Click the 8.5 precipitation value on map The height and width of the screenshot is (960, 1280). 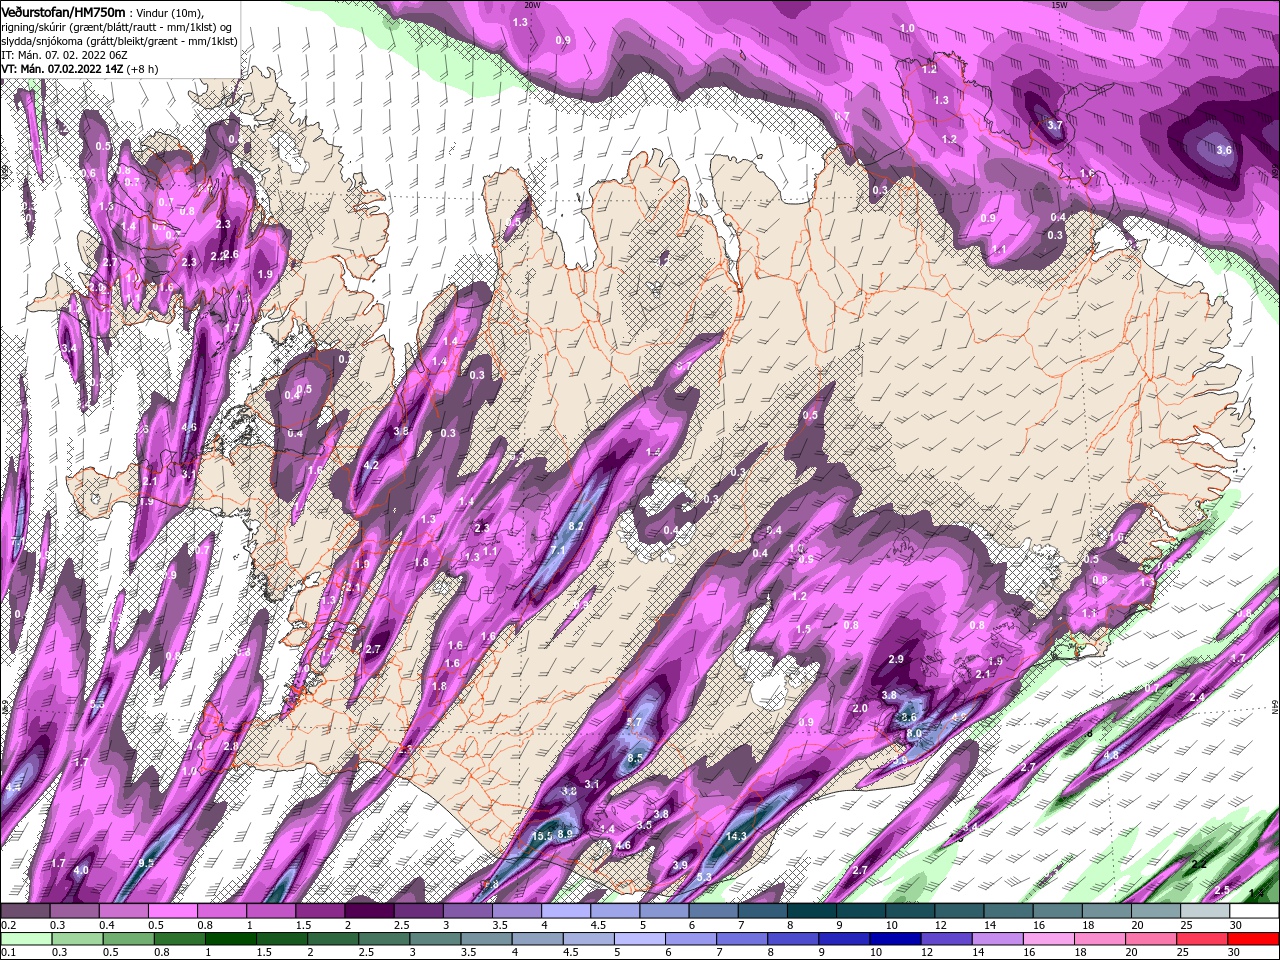tap(635, 759)
